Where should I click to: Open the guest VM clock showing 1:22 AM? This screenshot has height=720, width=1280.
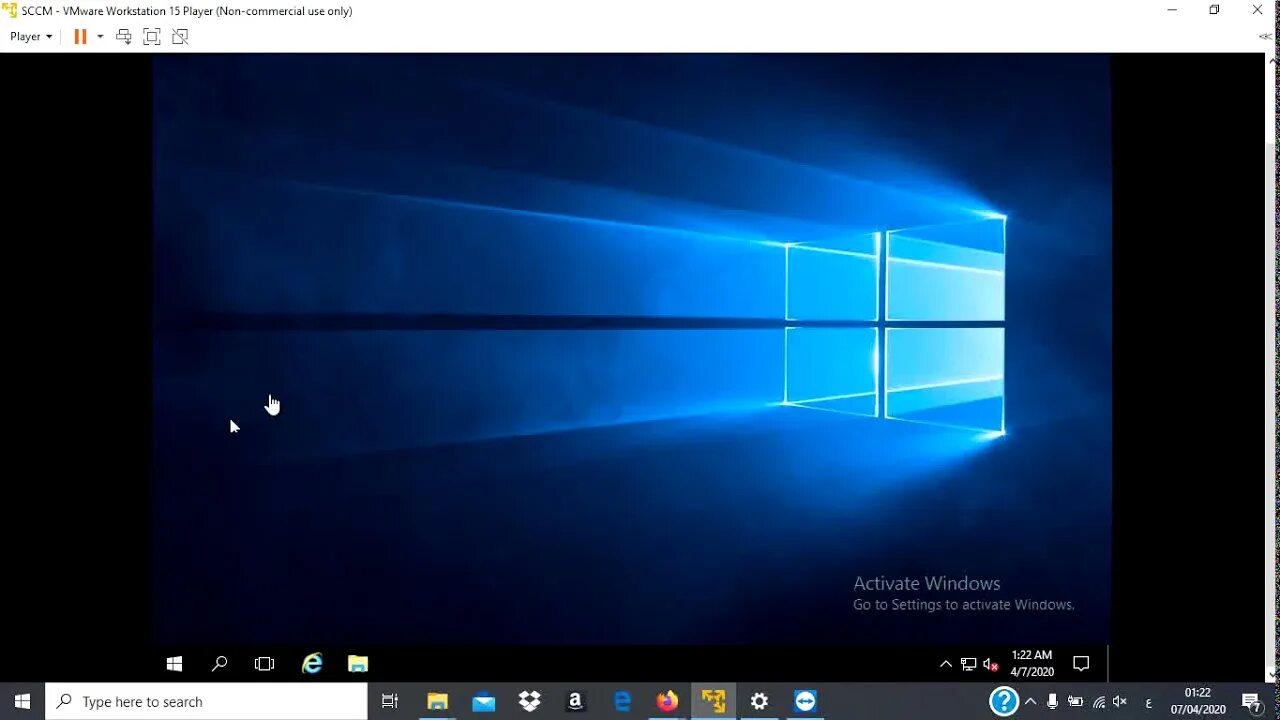point(1032,663)
